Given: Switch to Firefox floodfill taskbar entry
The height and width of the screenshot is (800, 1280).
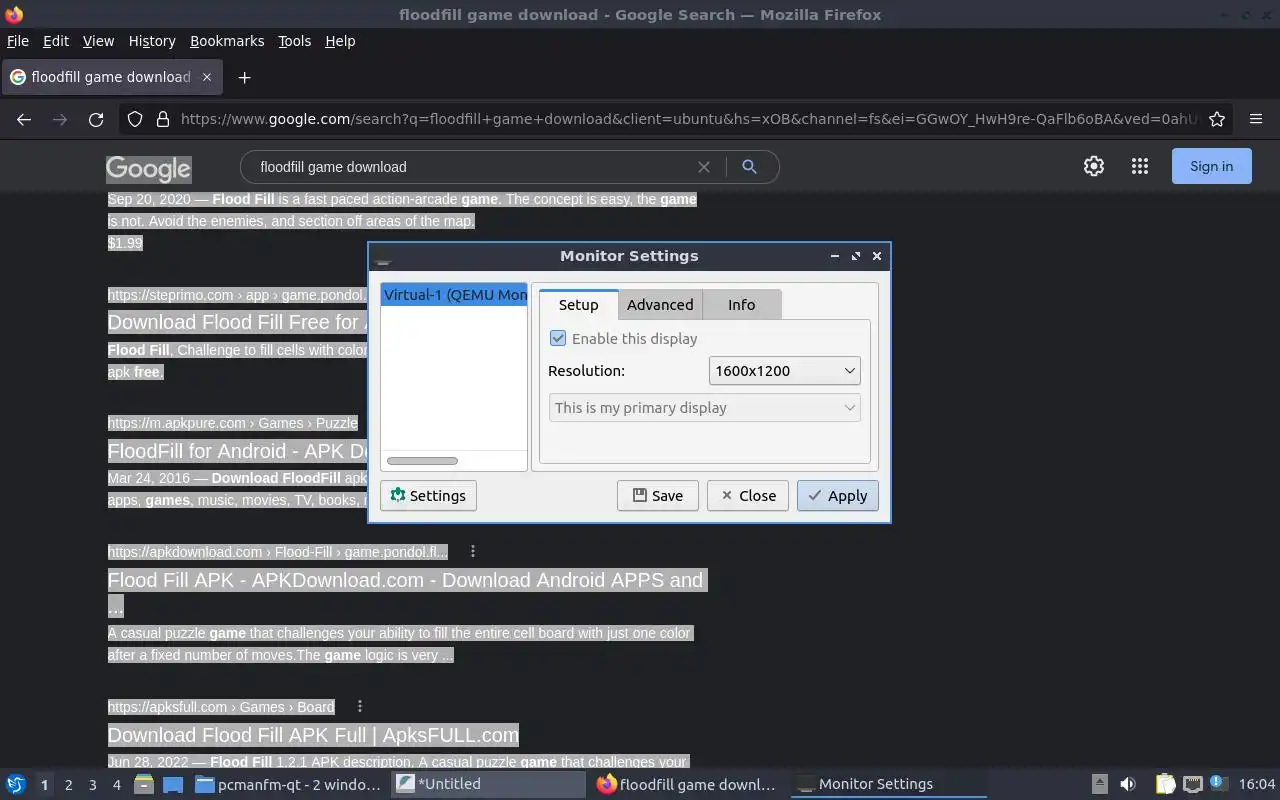Looking at the screenshot, I should pos(688,784).
